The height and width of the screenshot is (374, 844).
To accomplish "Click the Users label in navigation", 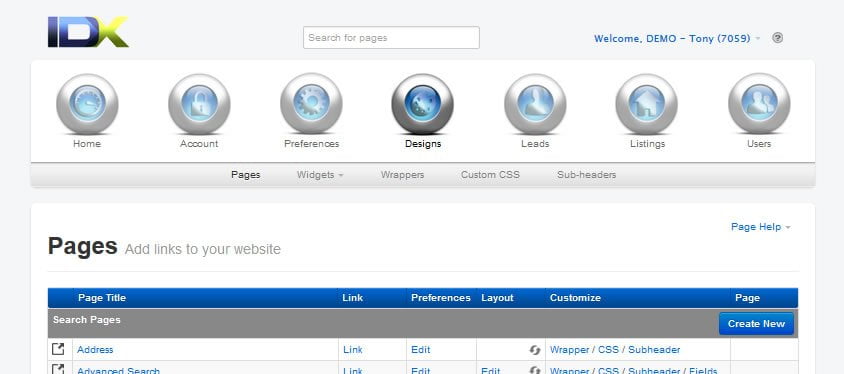I will tap(759, 144).
